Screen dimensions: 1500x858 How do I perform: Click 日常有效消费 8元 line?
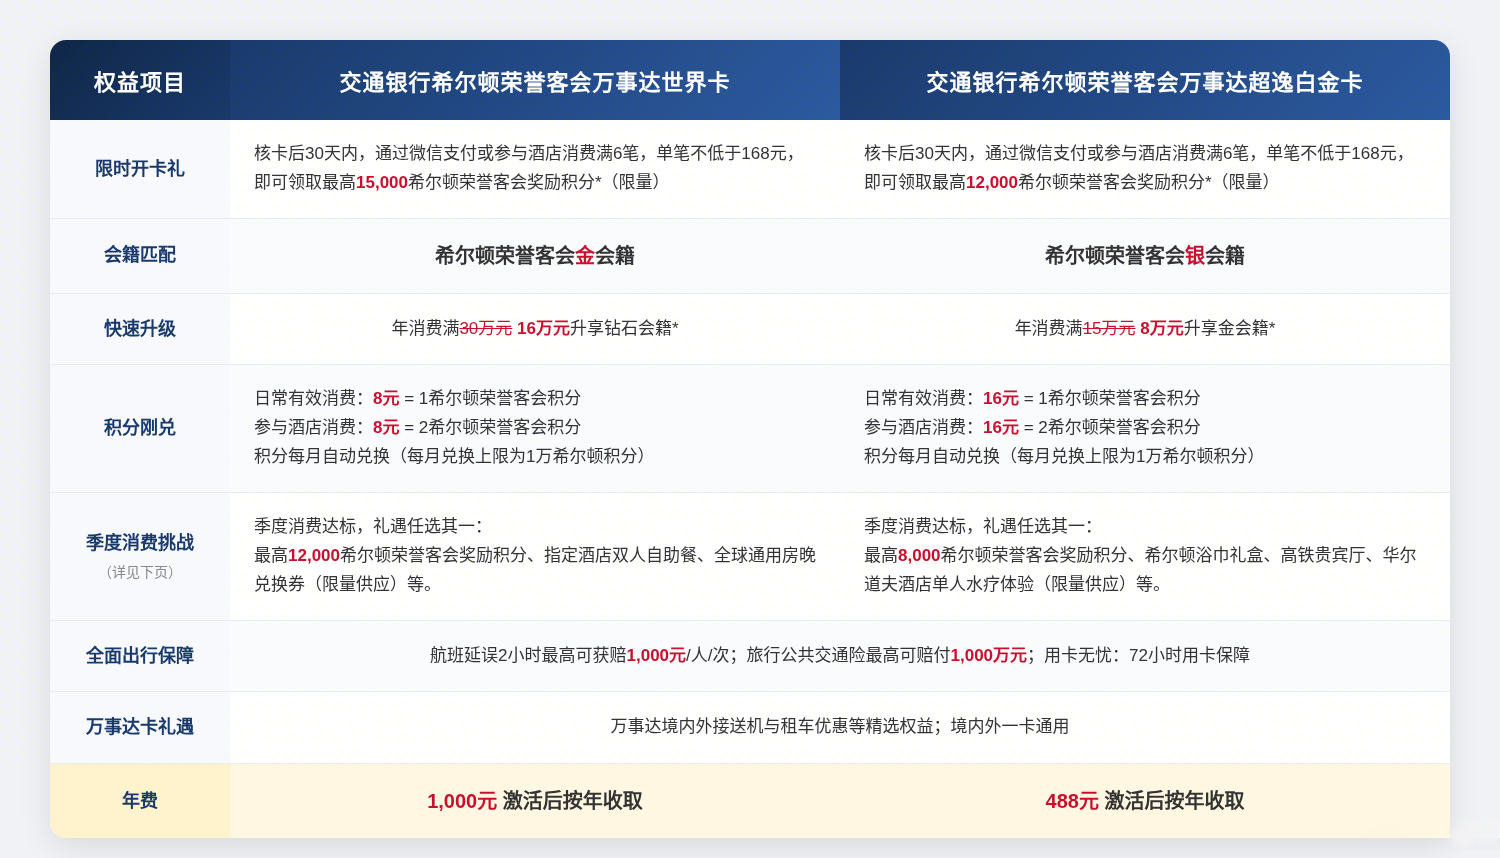417,398
